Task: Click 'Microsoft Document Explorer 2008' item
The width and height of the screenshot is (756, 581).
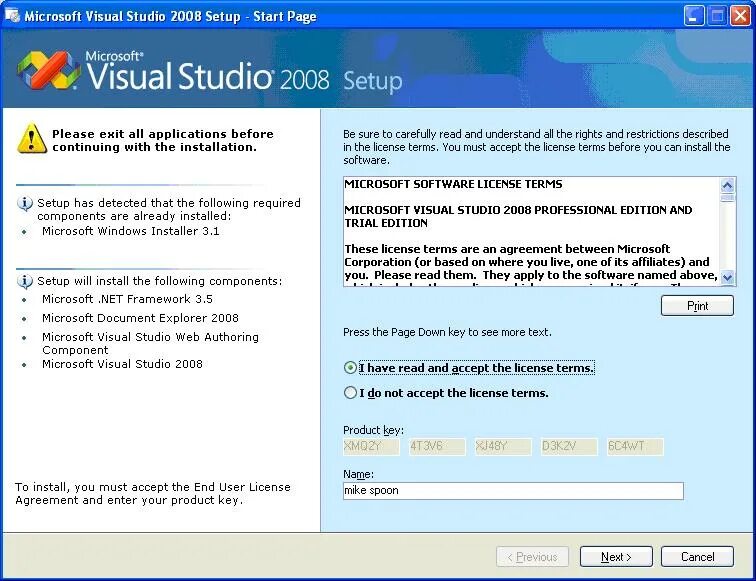Action: 140,318
